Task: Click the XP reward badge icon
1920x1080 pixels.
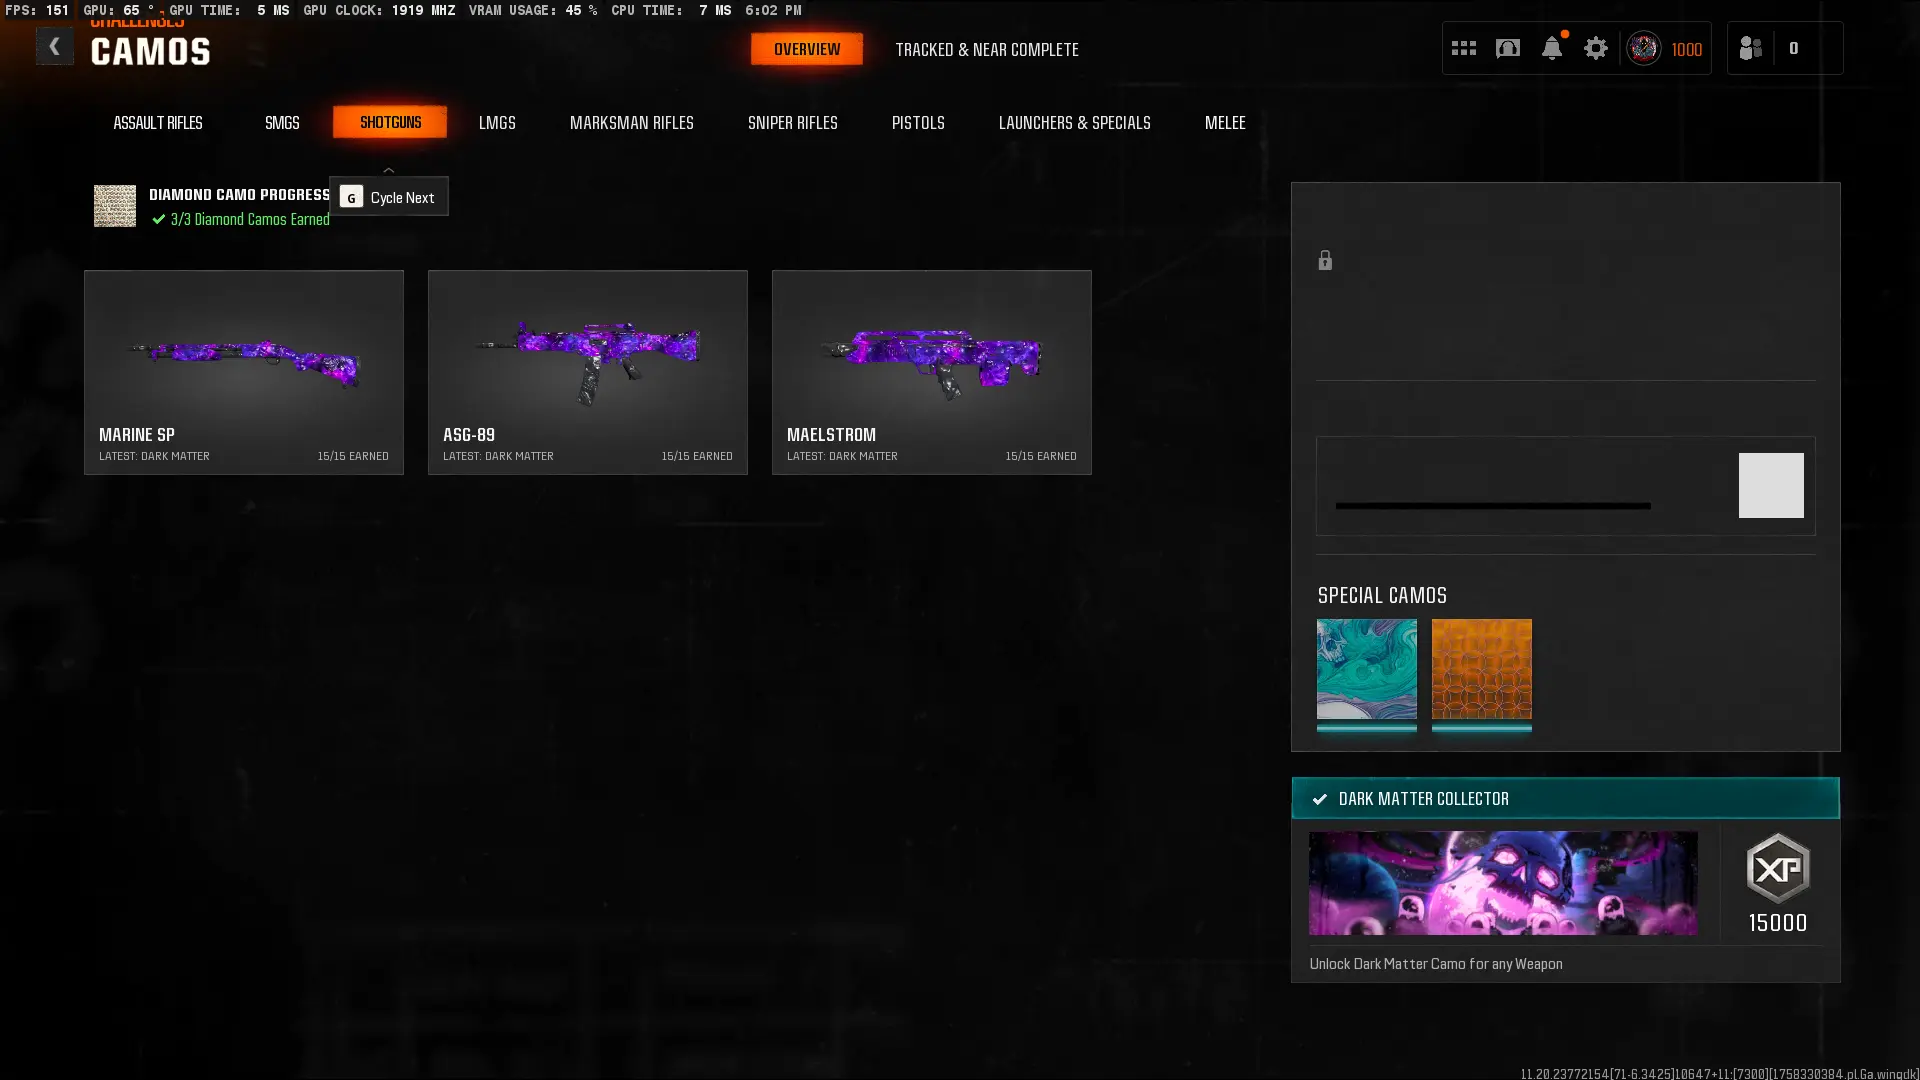Action: (x=1777, y=868)
